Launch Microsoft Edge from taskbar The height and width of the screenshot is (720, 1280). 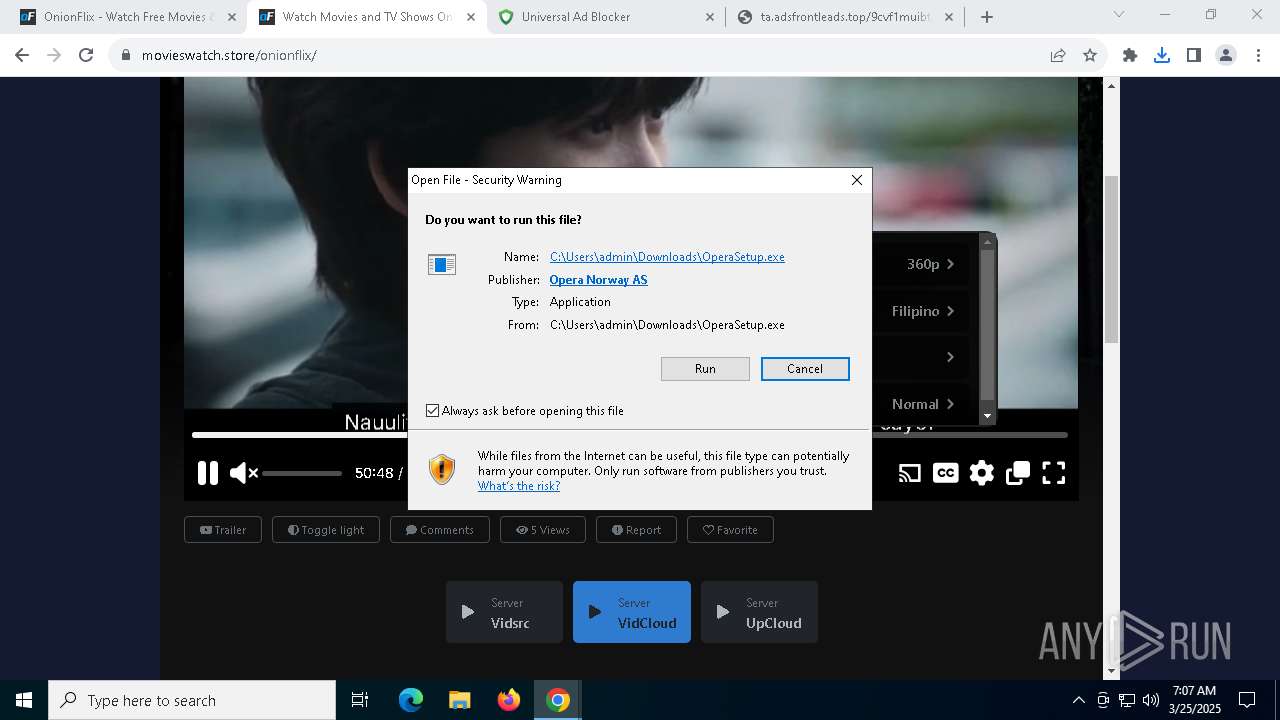411,700
